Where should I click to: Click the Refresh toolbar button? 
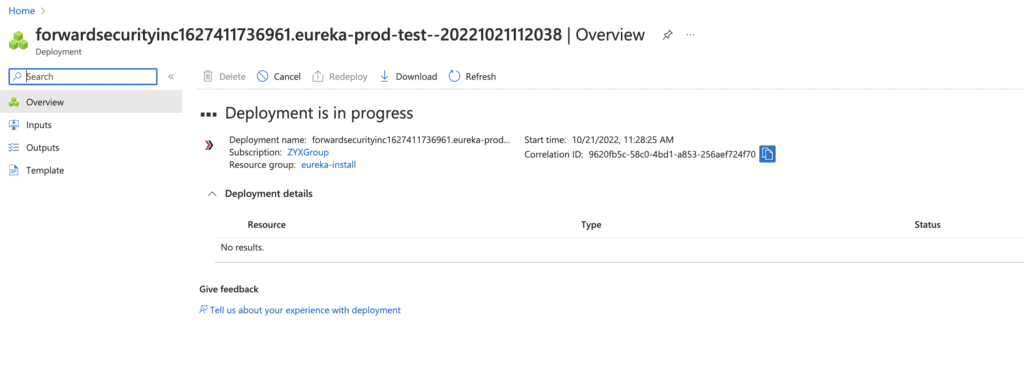472,76
